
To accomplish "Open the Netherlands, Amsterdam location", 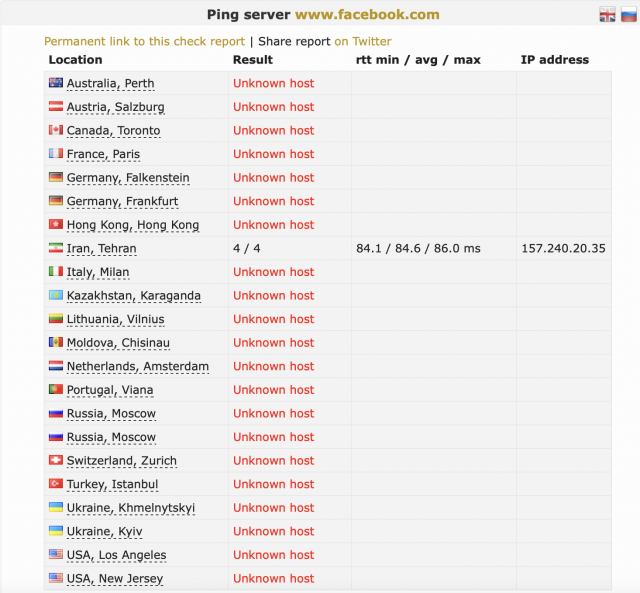I will point(137,366).
